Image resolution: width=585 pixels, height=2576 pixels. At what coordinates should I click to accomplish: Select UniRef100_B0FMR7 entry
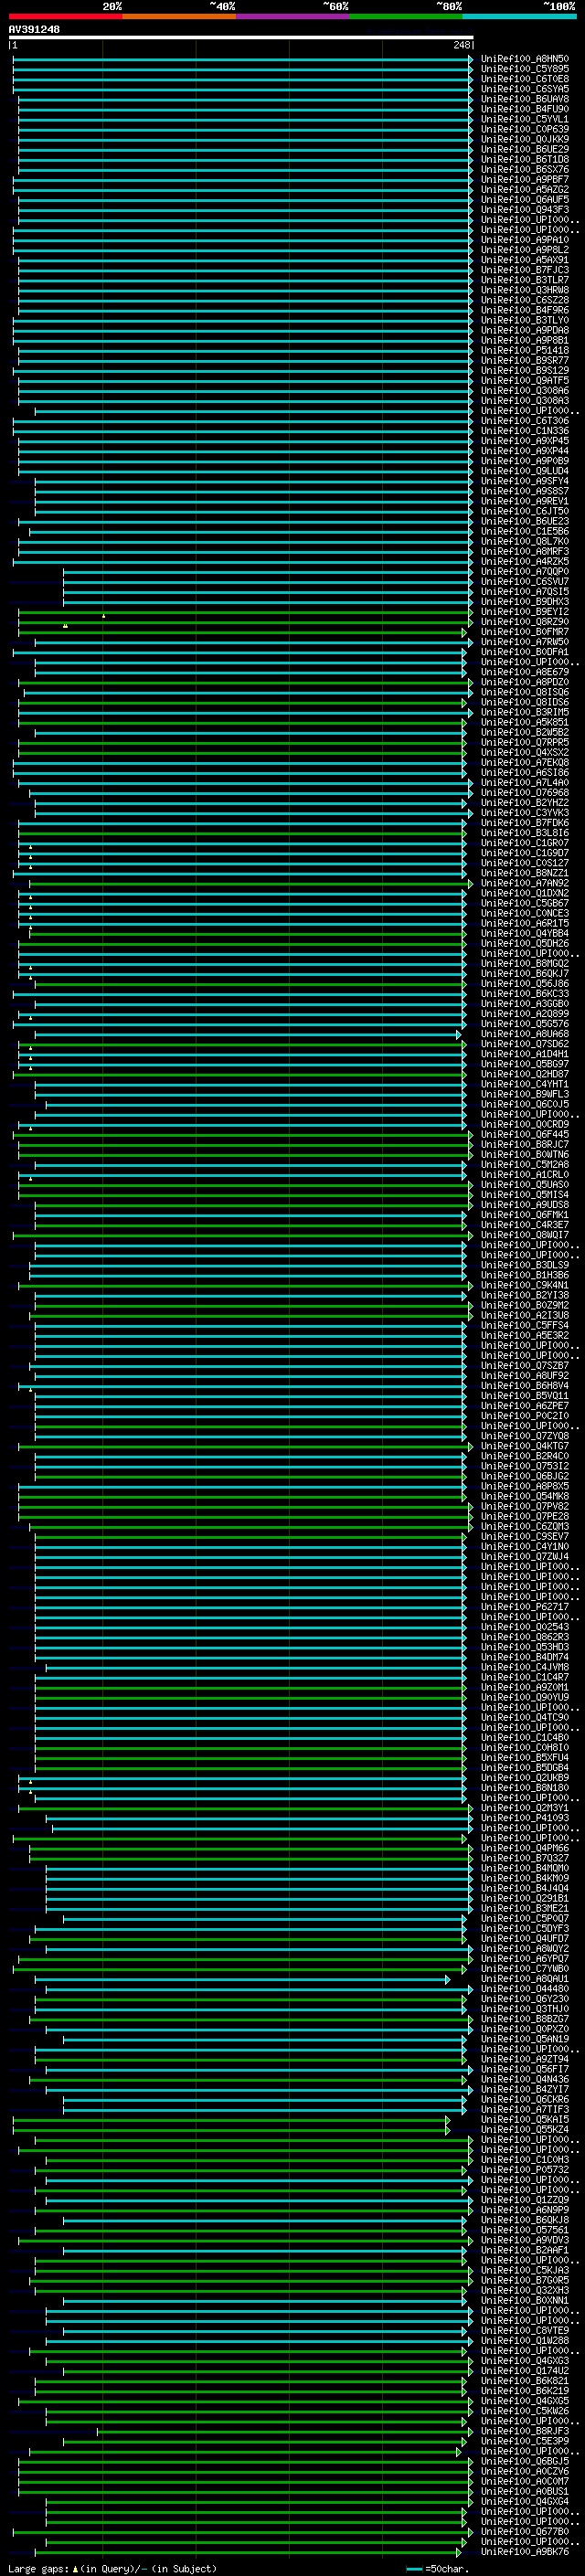coord(525,632)
